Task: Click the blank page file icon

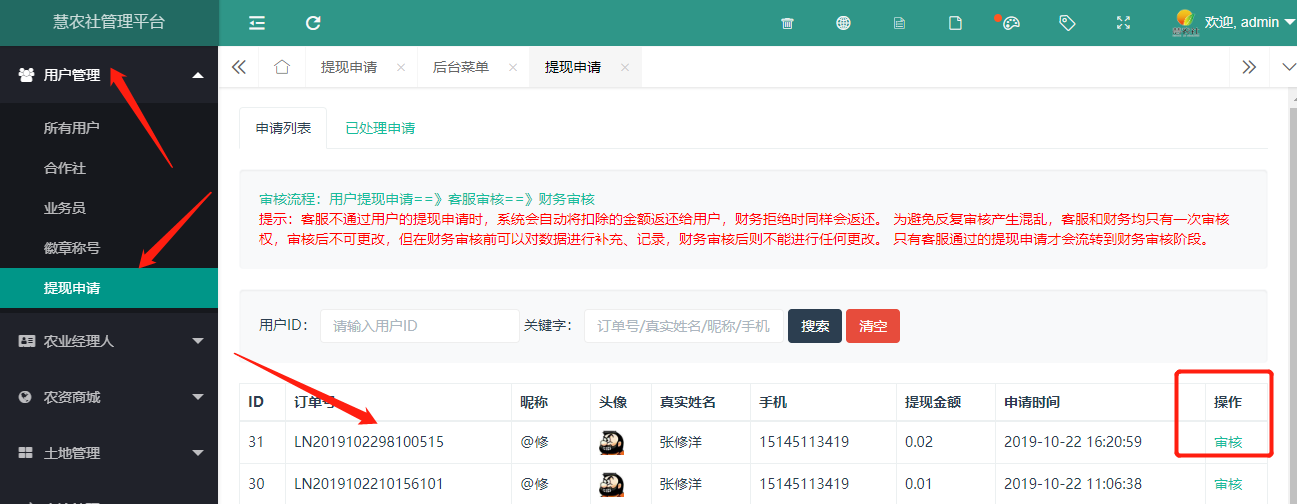Action: tap(955, 23)
